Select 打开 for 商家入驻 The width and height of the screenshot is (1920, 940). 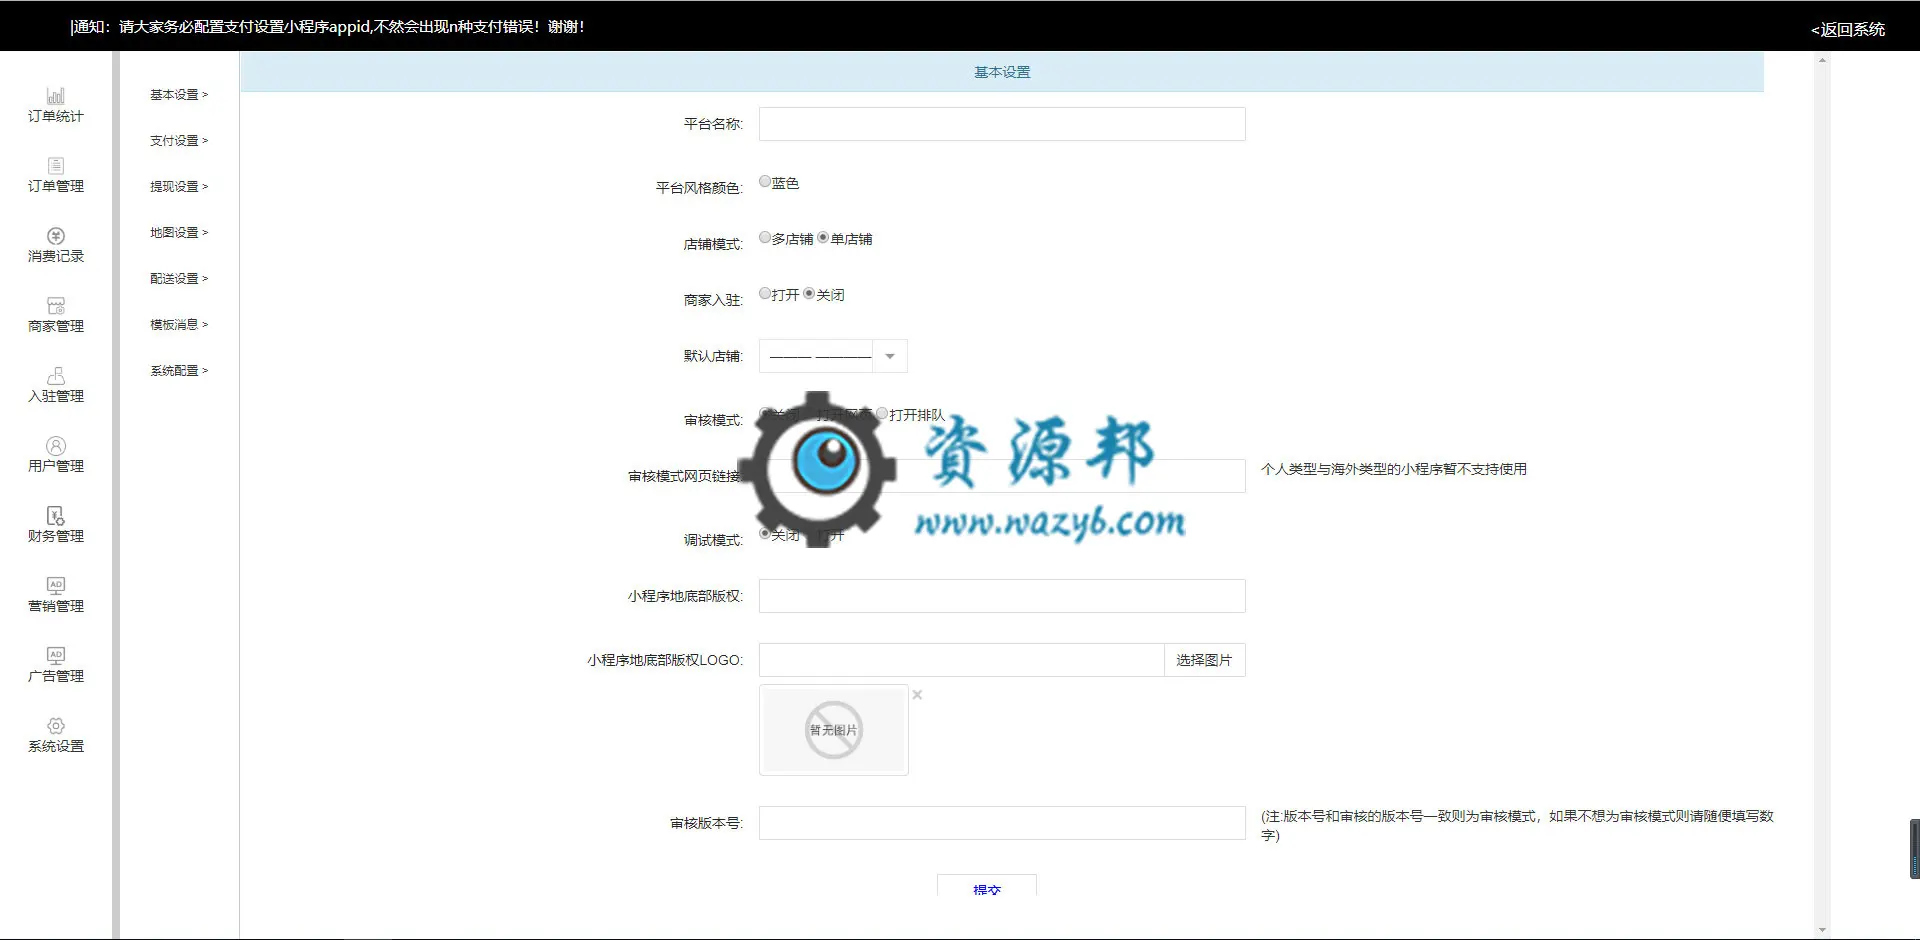tap(765, 294)
